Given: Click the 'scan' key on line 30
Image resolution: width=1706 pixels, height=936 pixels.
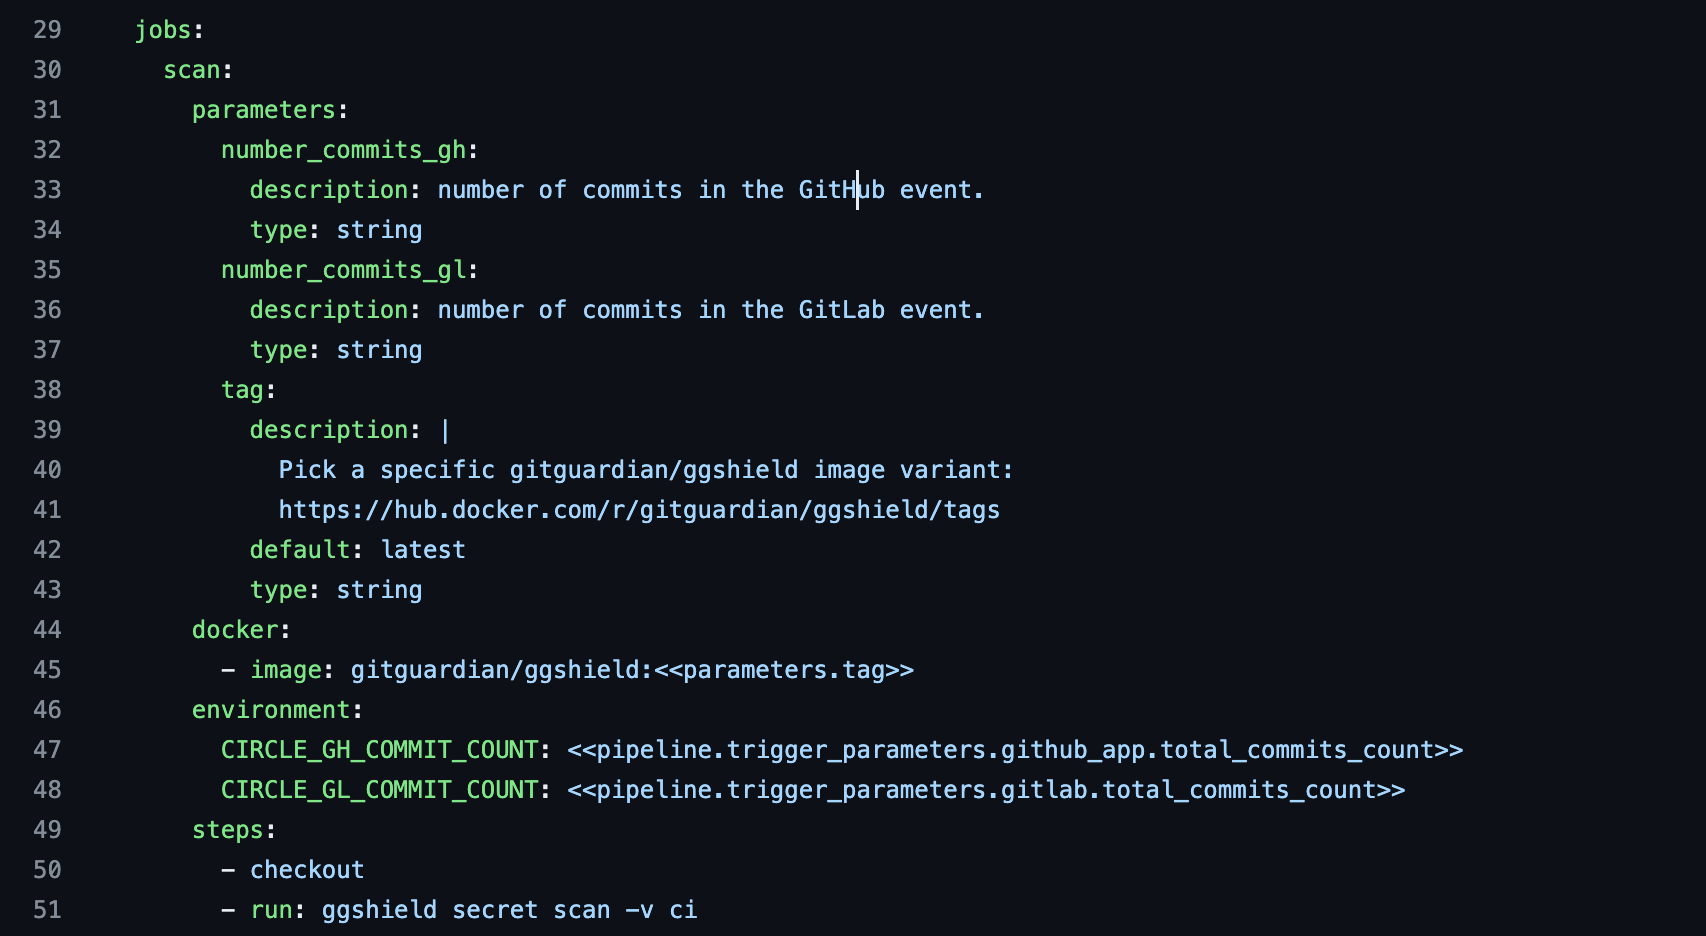Looking at the screenshot, I should click(192, 70).
